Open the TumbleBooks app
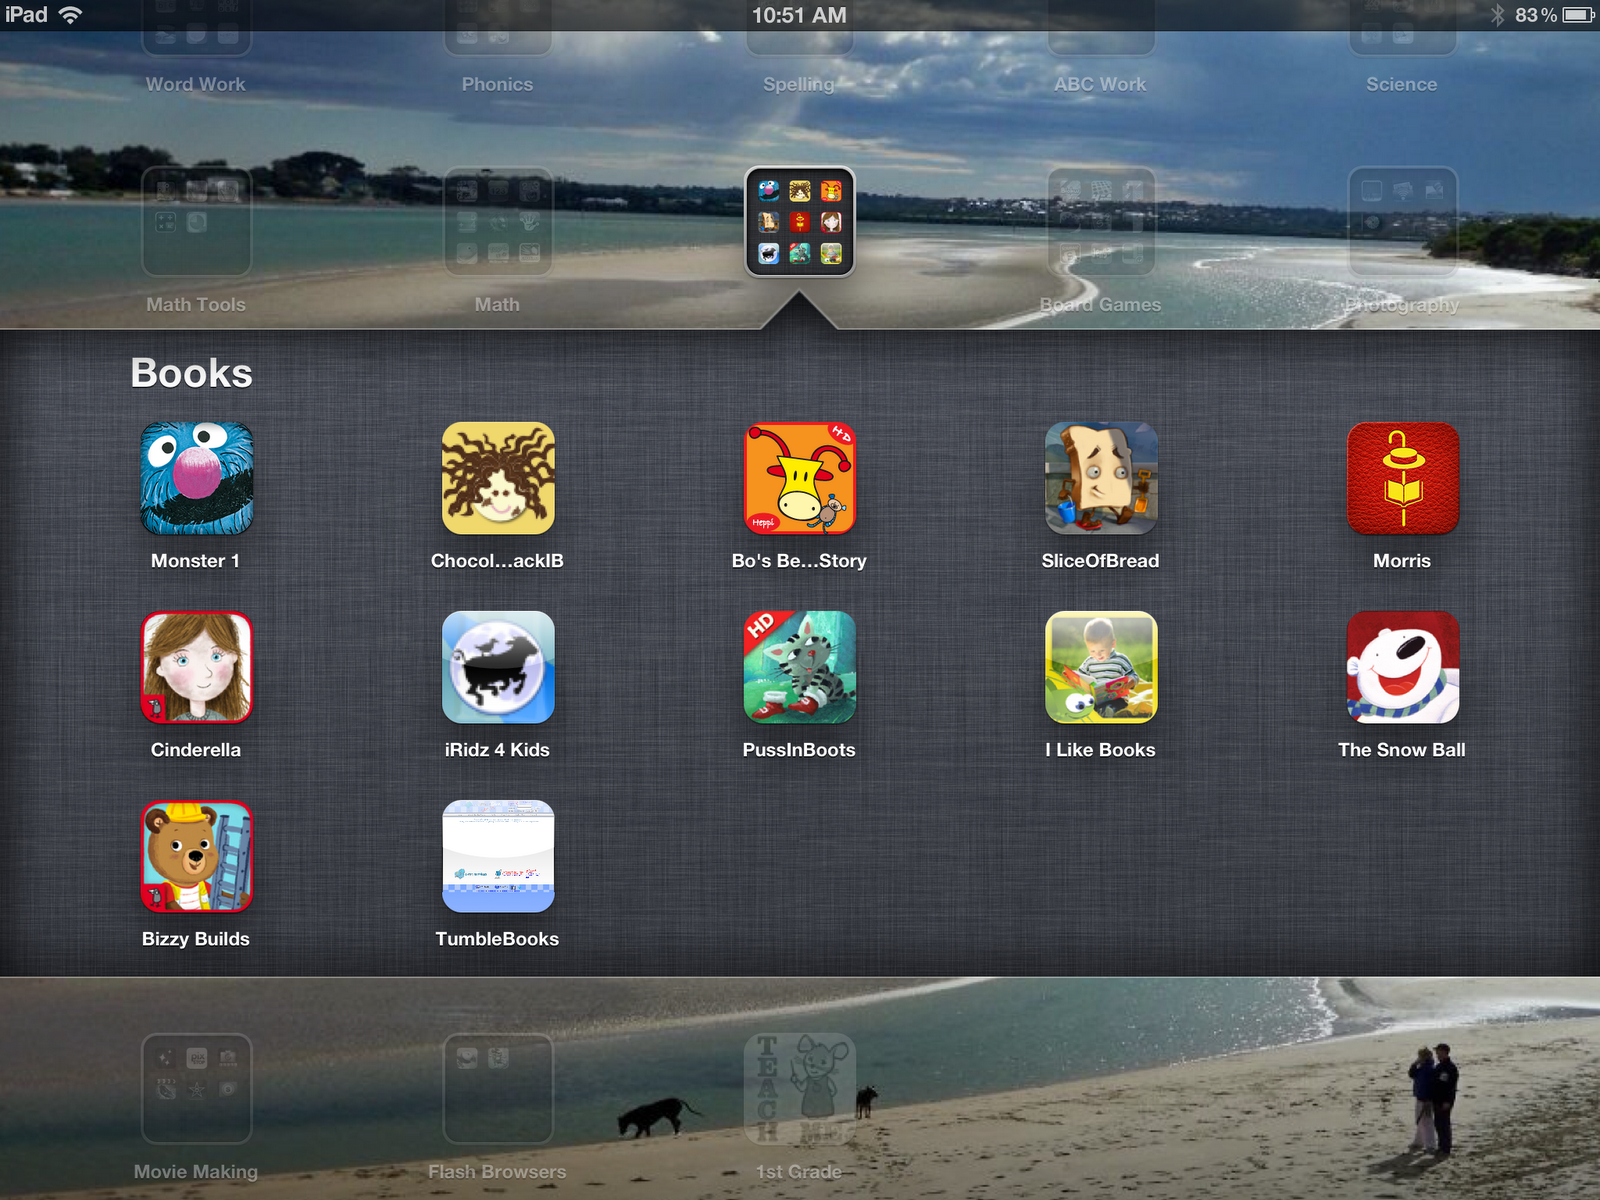The height and width of the screenshot is (1200, 1600). tap(497, 856)
